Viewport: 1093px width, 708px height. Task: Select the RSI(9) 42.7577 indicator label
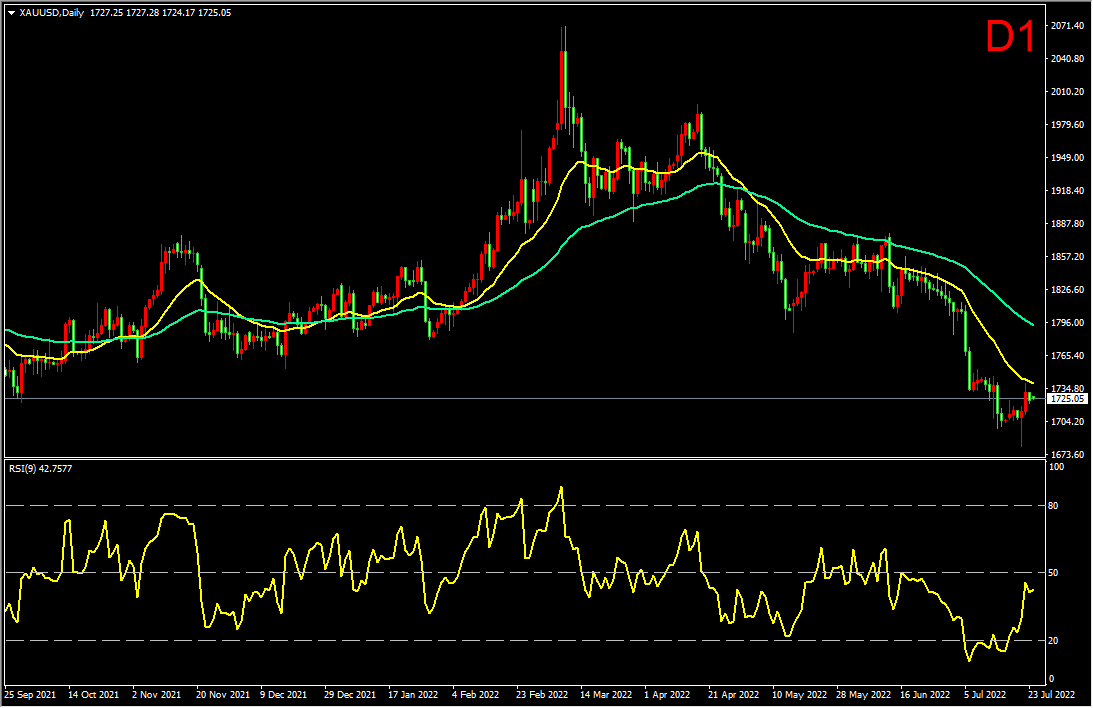click(40, 469)
